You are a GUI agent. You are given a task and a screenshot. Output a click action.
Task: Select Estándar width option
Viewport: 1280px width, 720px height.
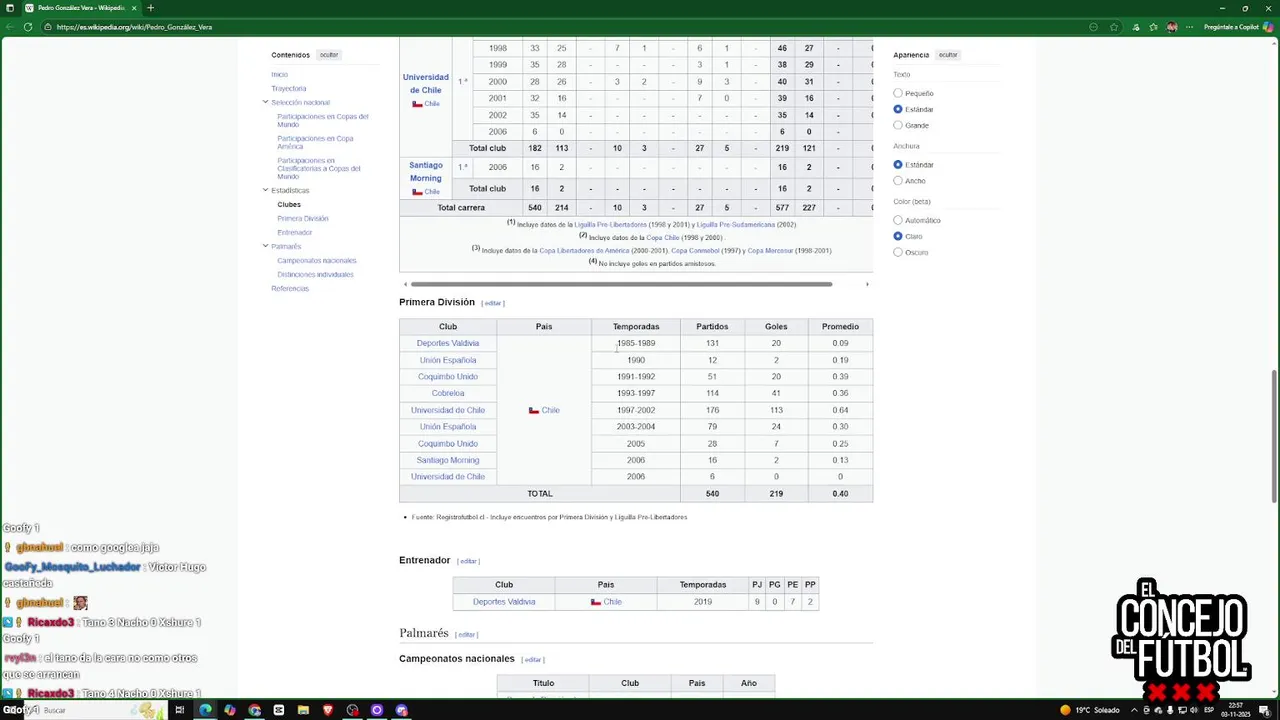point(898,164)
